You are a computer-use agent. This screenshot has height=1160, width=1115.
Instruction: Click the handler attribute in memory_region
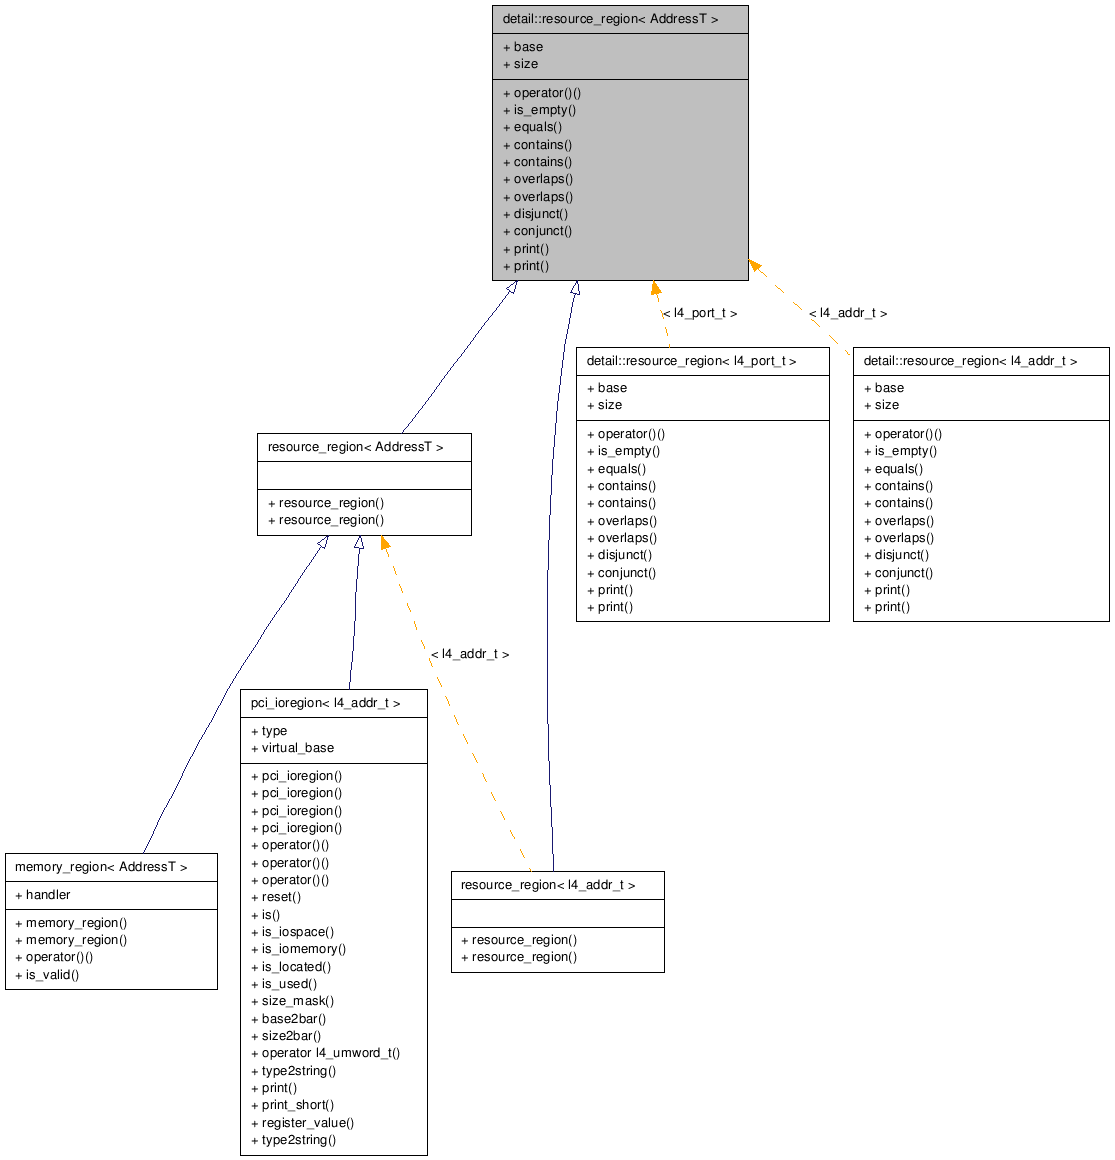point(42,894)
